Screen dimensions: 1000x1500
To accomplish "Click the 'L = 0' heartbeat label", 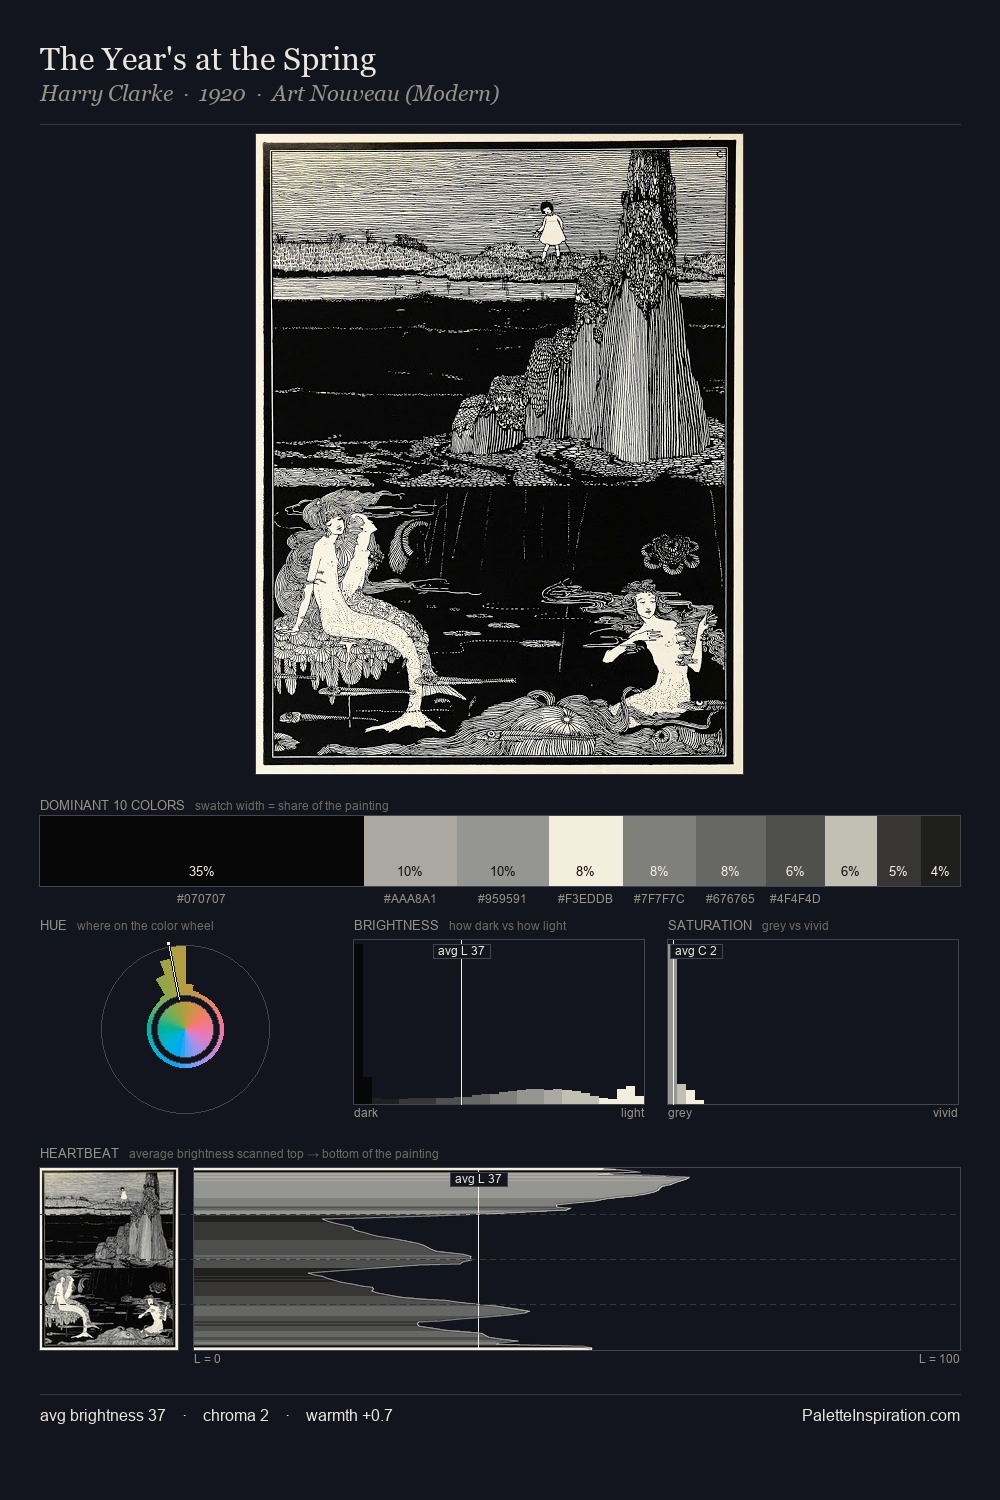I will 207,1359.
